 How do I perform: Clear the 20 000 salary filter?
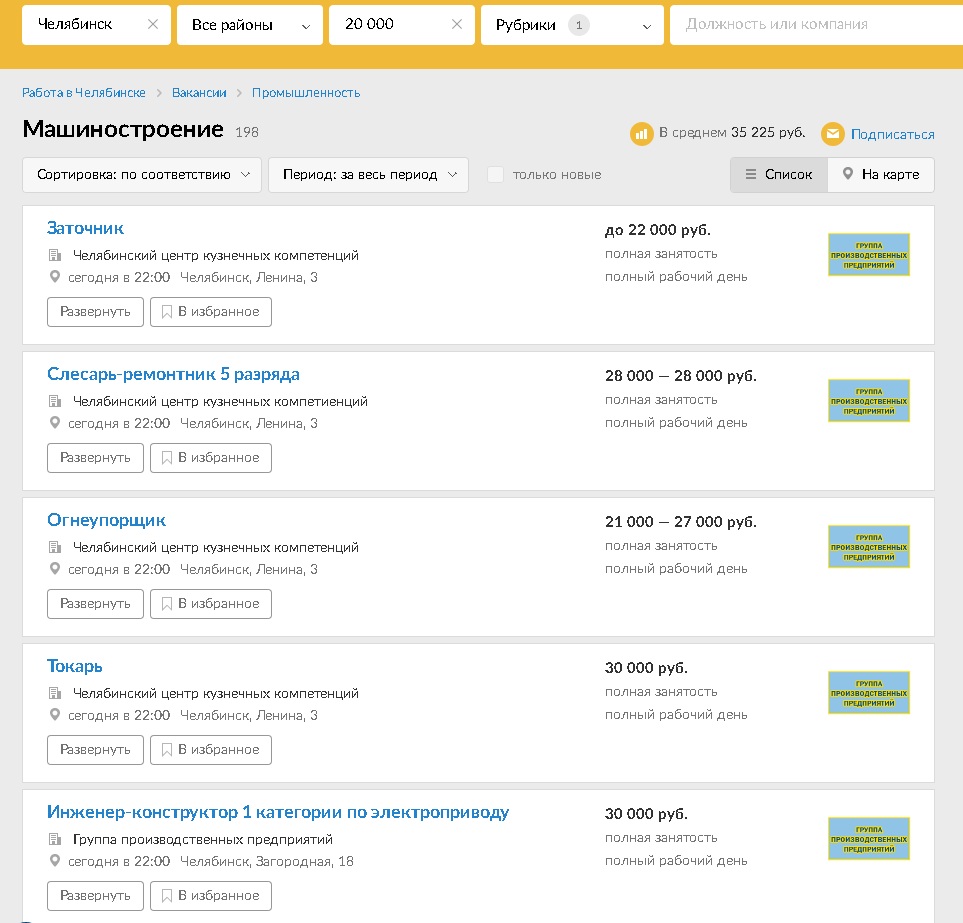(456, 24)
